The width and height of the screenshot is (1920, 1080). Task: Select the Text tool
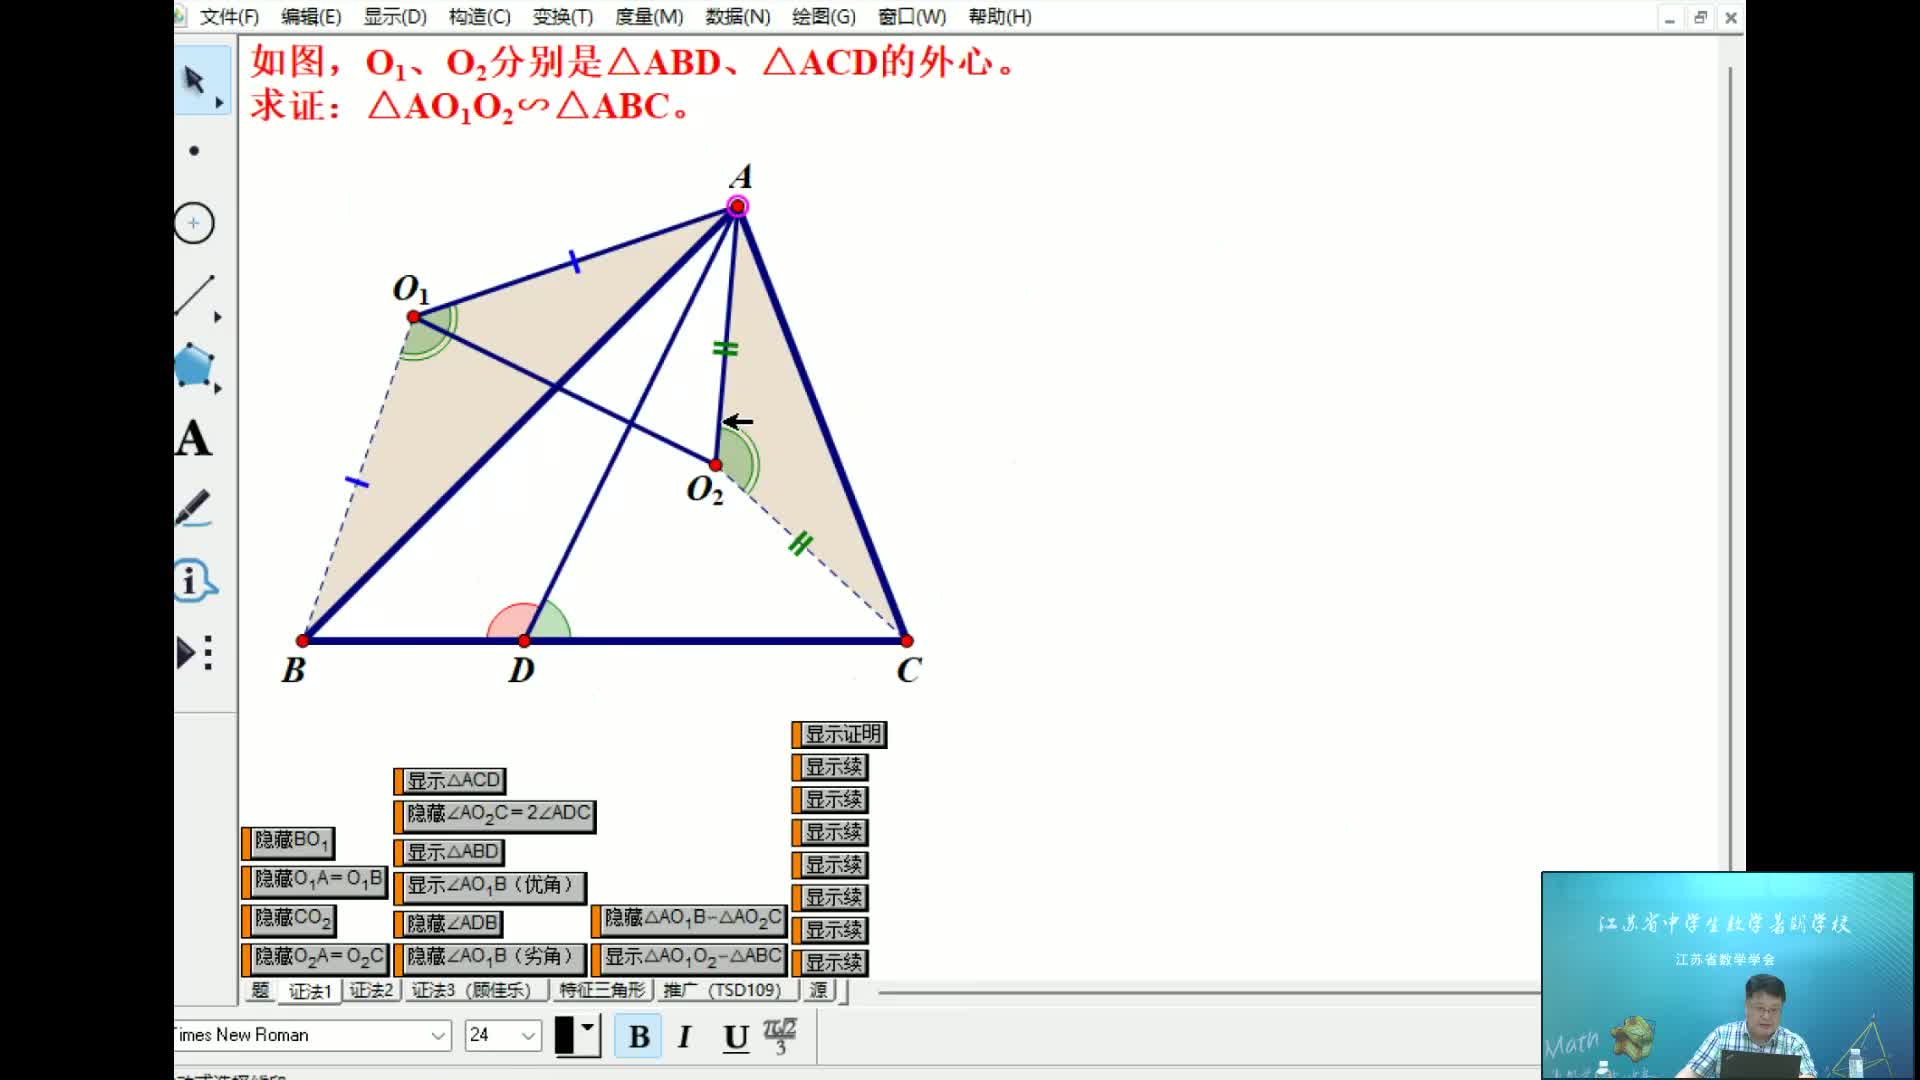coord(194,438)
